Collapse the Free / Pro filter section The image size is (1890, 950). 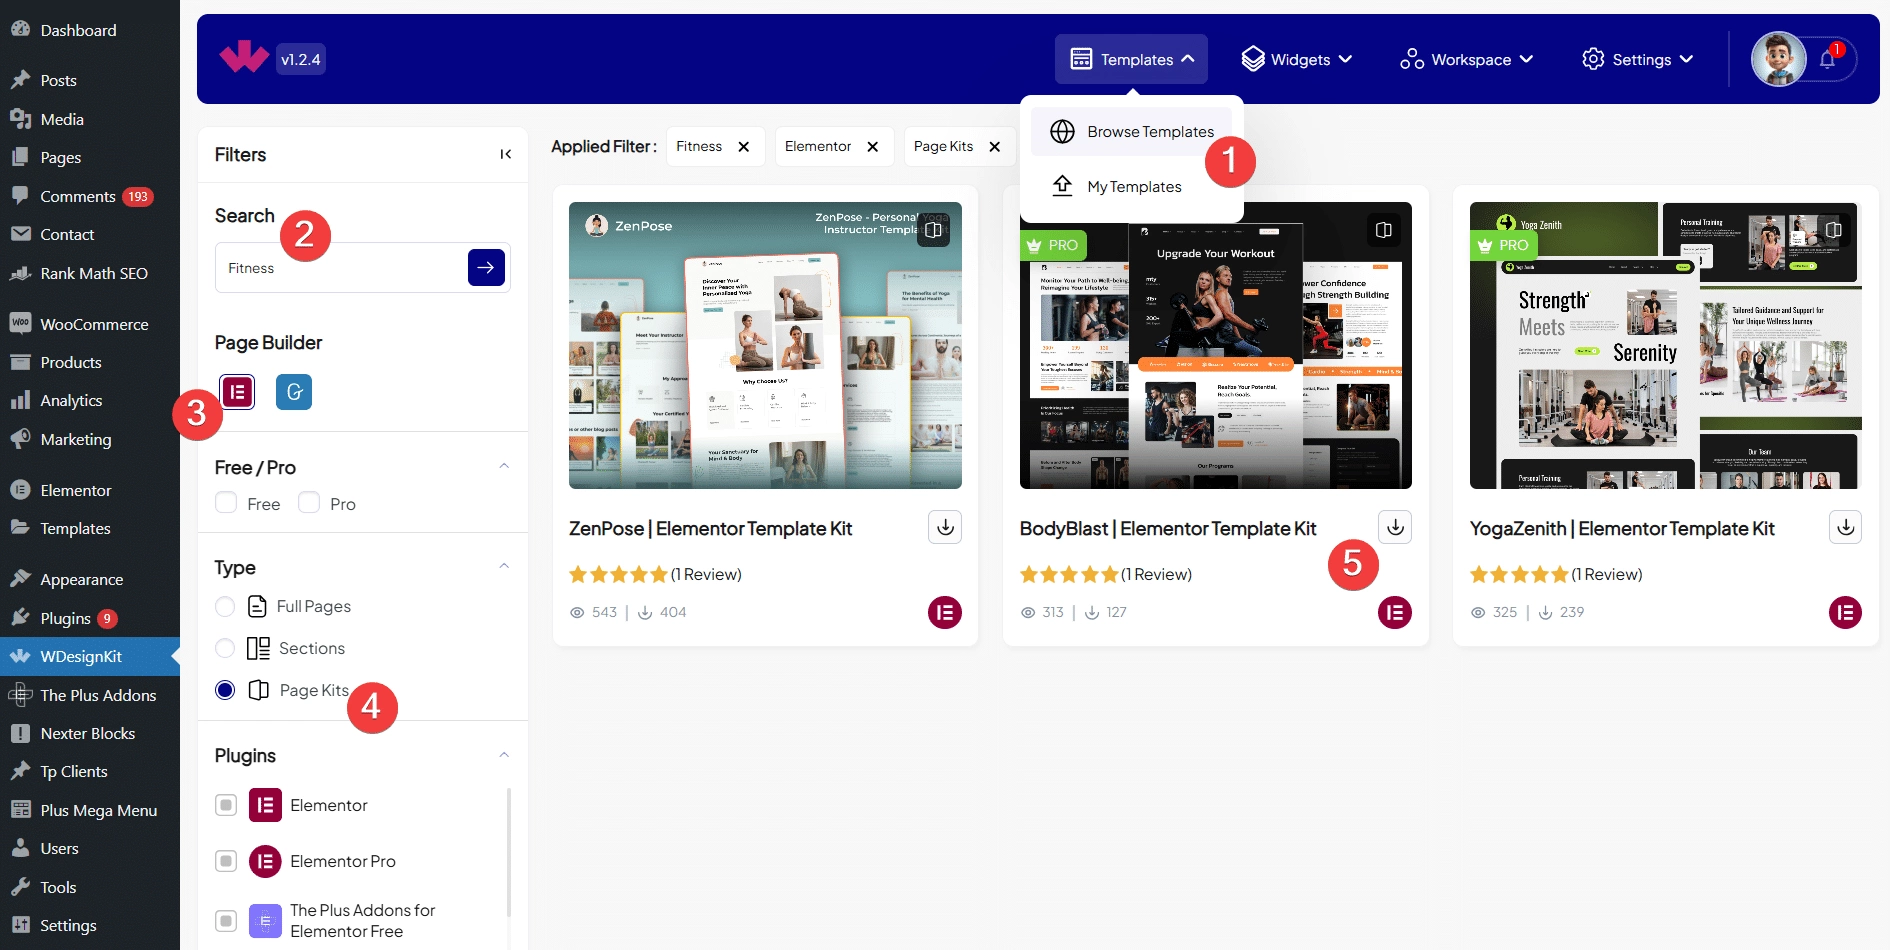pyautogui.click(x=504, y=467)
